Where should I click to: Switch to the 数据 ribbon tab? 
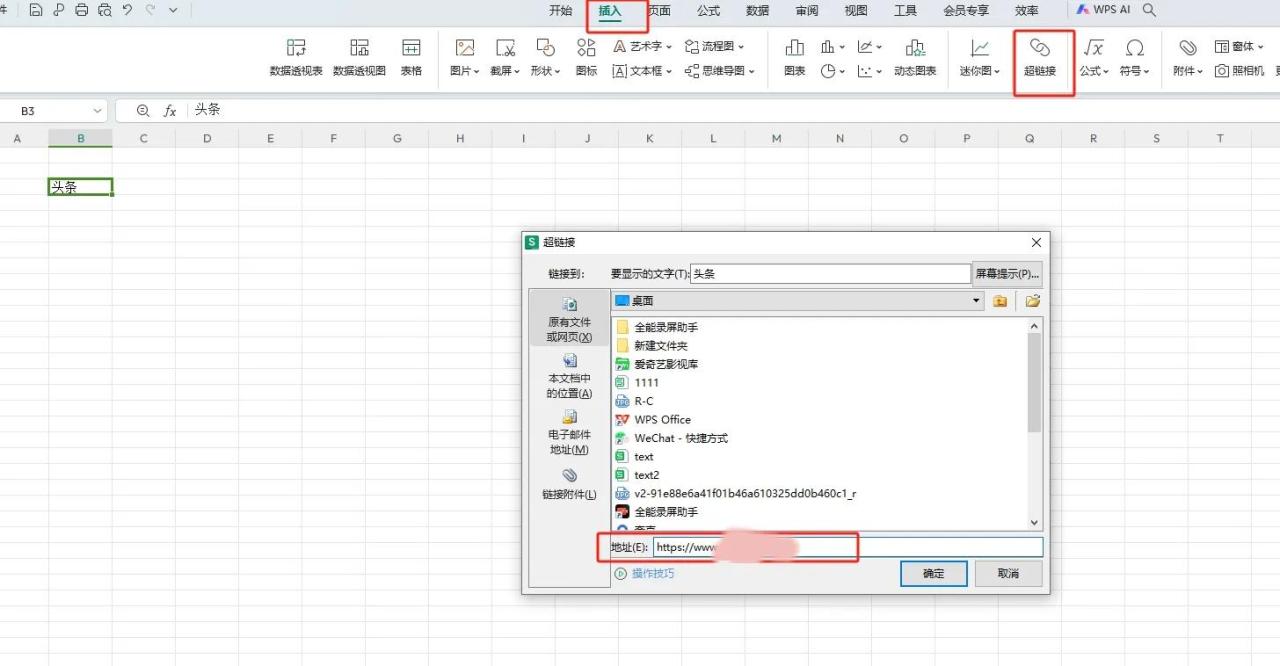click(758, 11)
